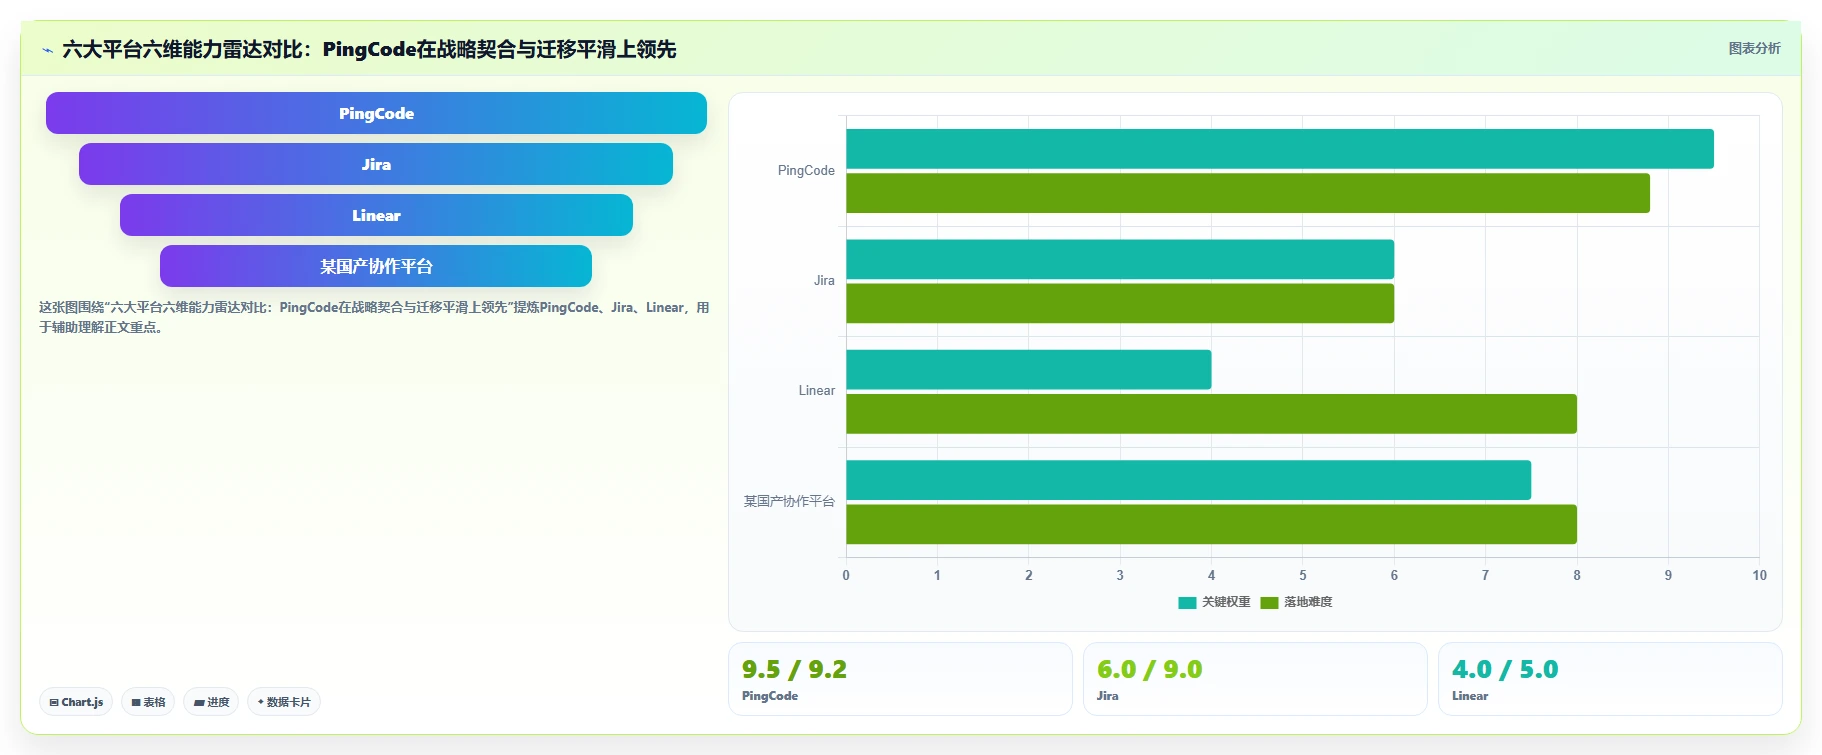Click PingCode's green 落地难度 bar
1822x755 pixels.
pyautogui.click(x=1248, y=193)
